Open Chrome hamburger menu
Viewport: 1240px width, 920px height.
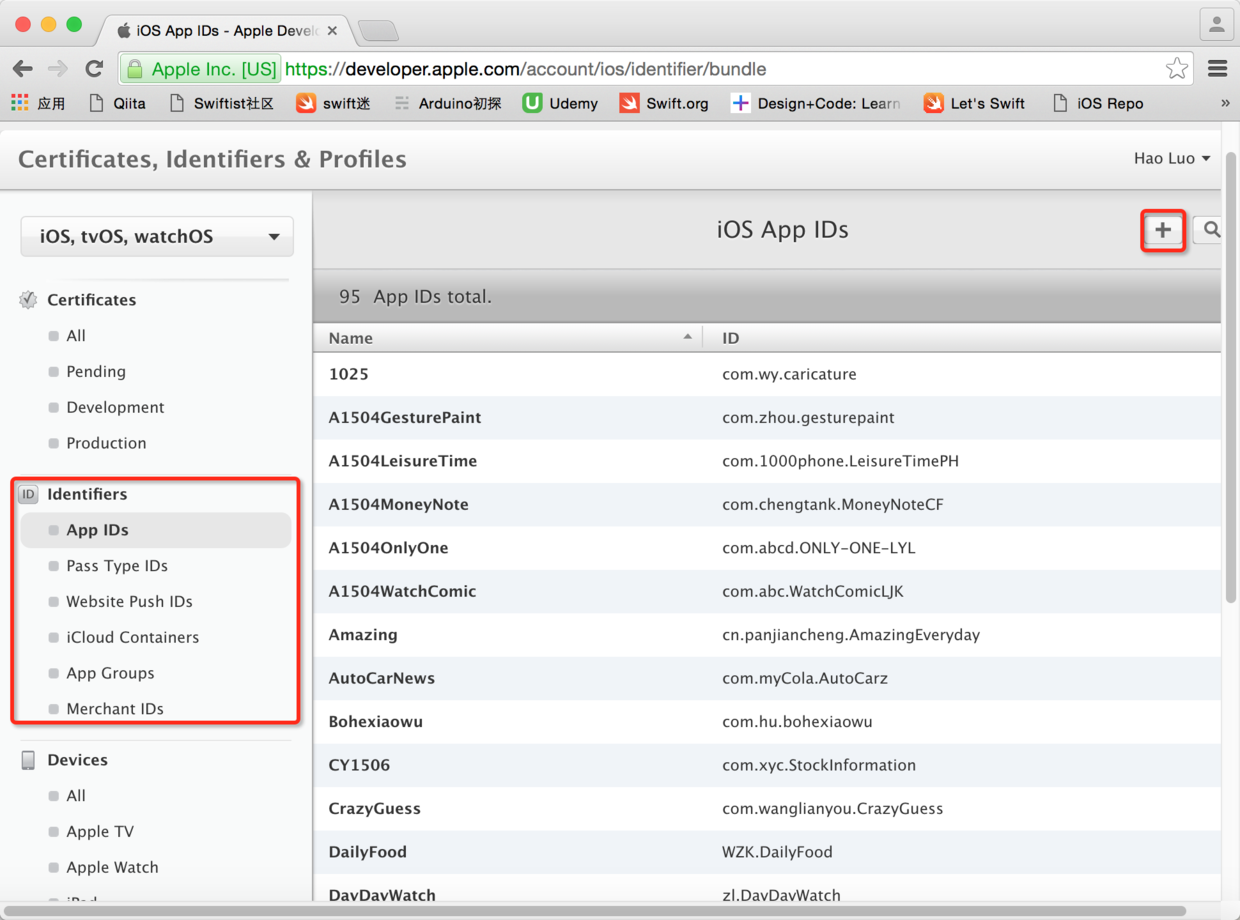click(x=1217, y=69)
